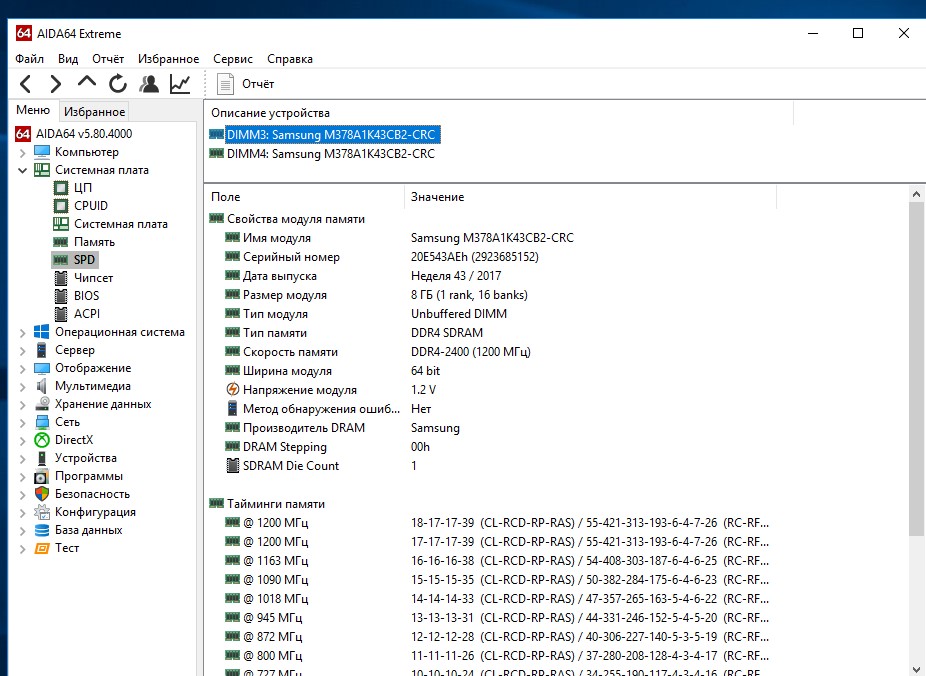
Task: Select the Память memory icon
Action: (x=61, y=241)
